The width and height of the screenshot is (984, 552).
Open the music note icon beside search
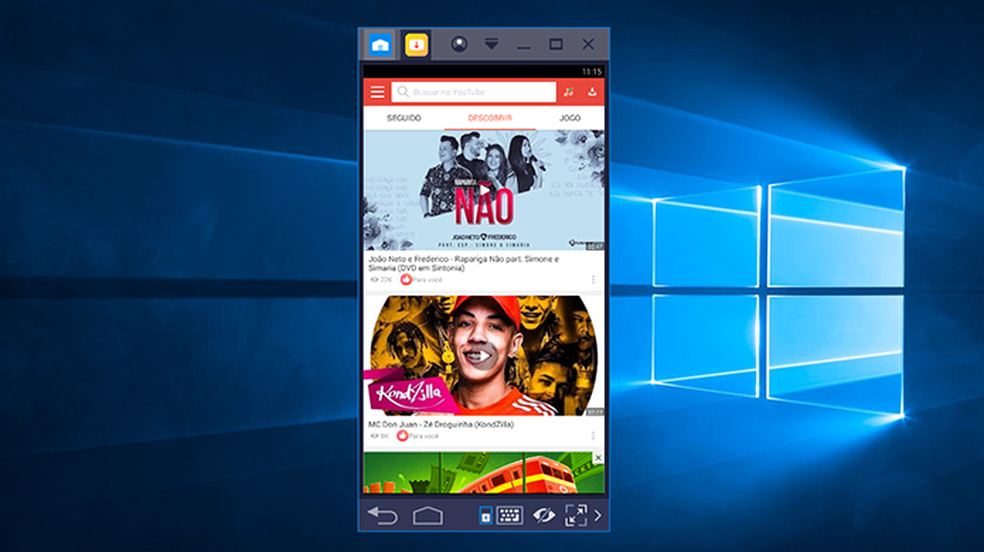(x=569, y=92)
